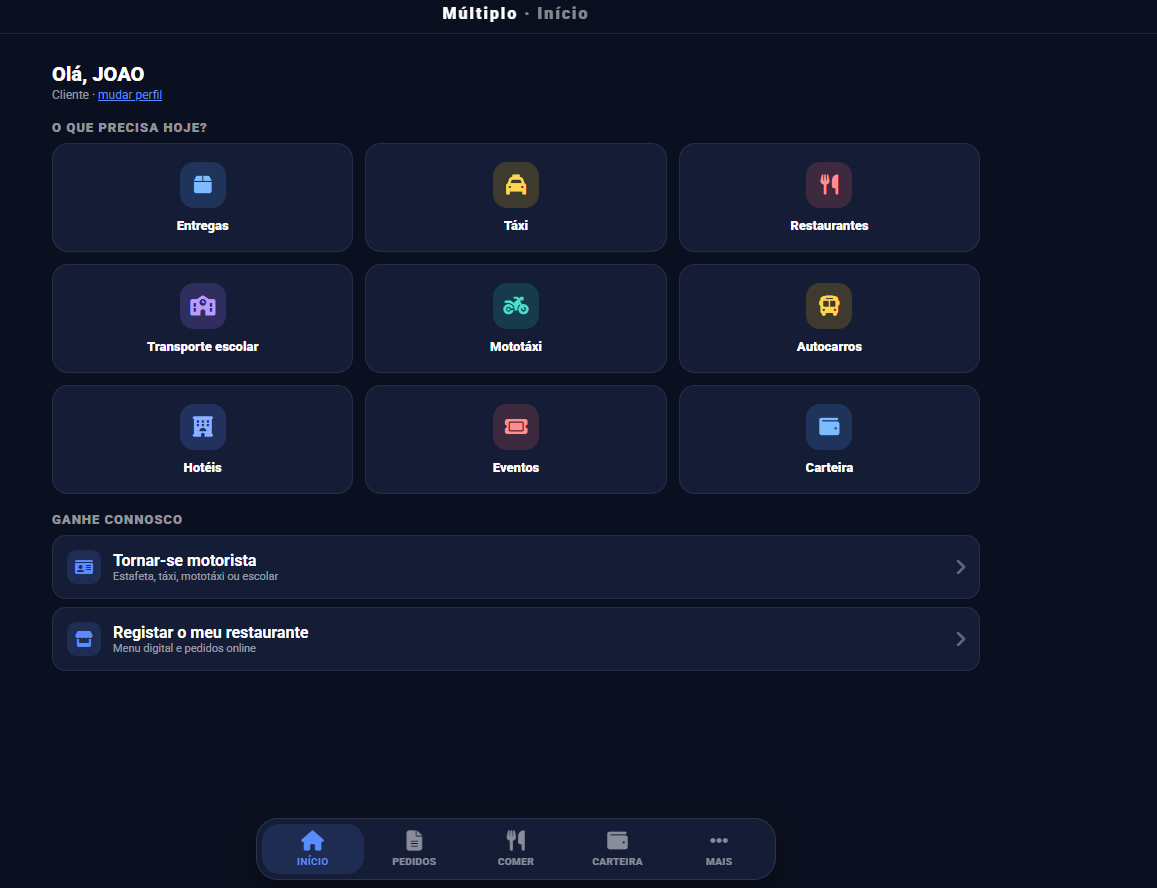Click the ID card icon beside Tornar-se motorista
1157x888 pixels.
pyautogui.click(x=84, y=567)
